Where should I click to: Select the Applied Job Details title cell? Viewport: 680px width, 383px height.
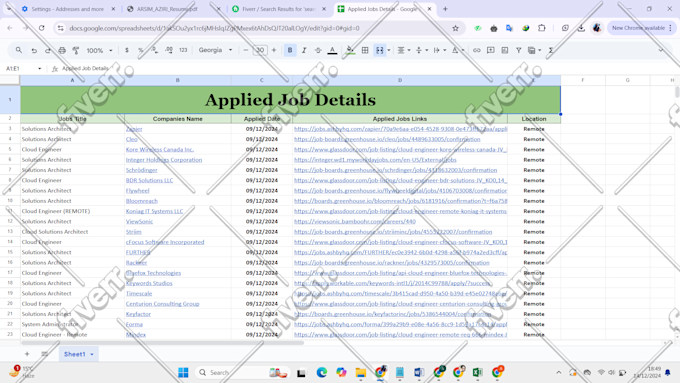[x=290, y=100]
